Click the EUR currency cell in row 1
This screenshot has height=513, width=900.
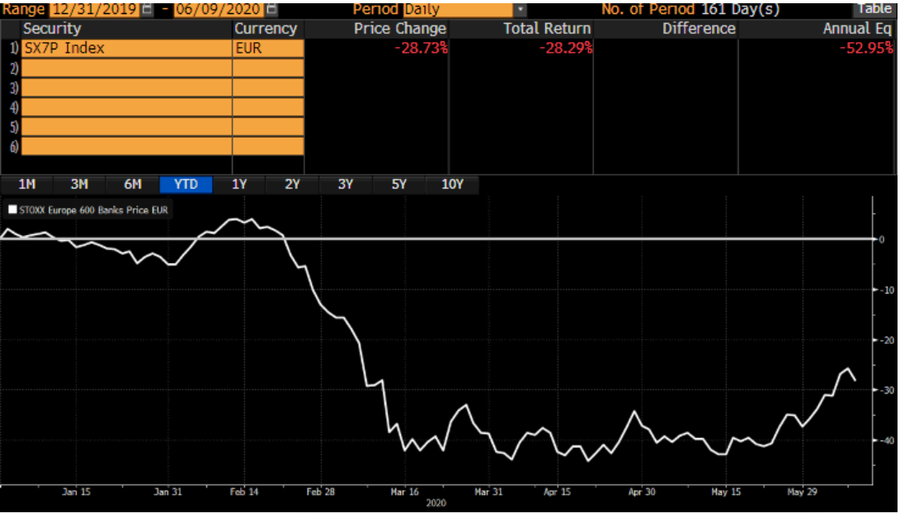pyautogui.click(x=268, y=49)
